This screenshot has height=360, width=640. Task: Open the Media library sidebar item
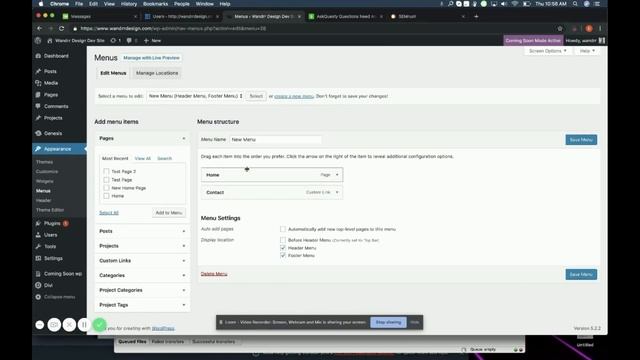51,83
